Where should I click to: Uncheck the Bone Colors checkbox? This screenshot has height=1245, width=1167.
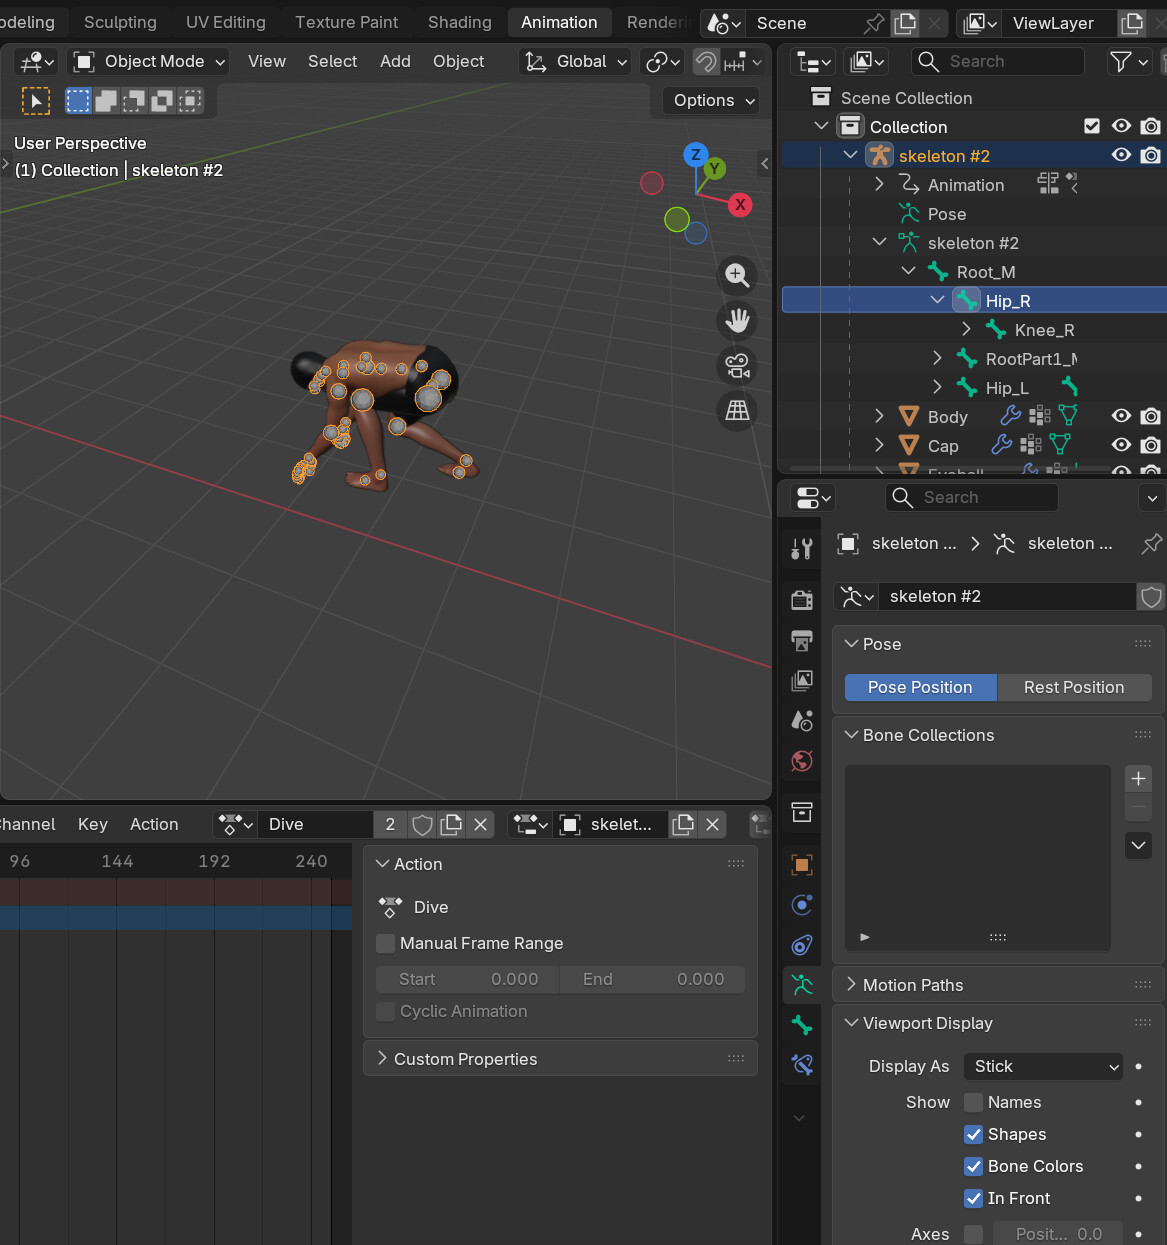pos(973,1166)
